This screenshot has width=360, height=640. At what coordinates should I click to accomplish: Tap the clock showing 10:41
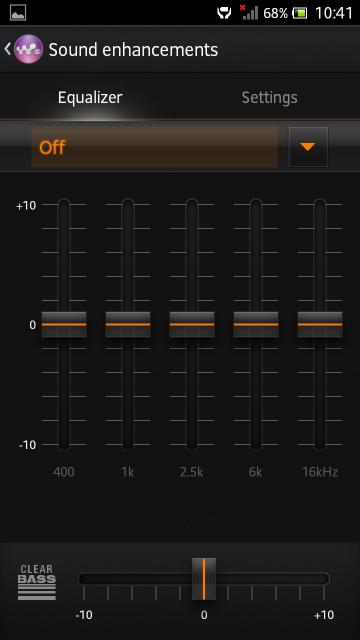333,13
